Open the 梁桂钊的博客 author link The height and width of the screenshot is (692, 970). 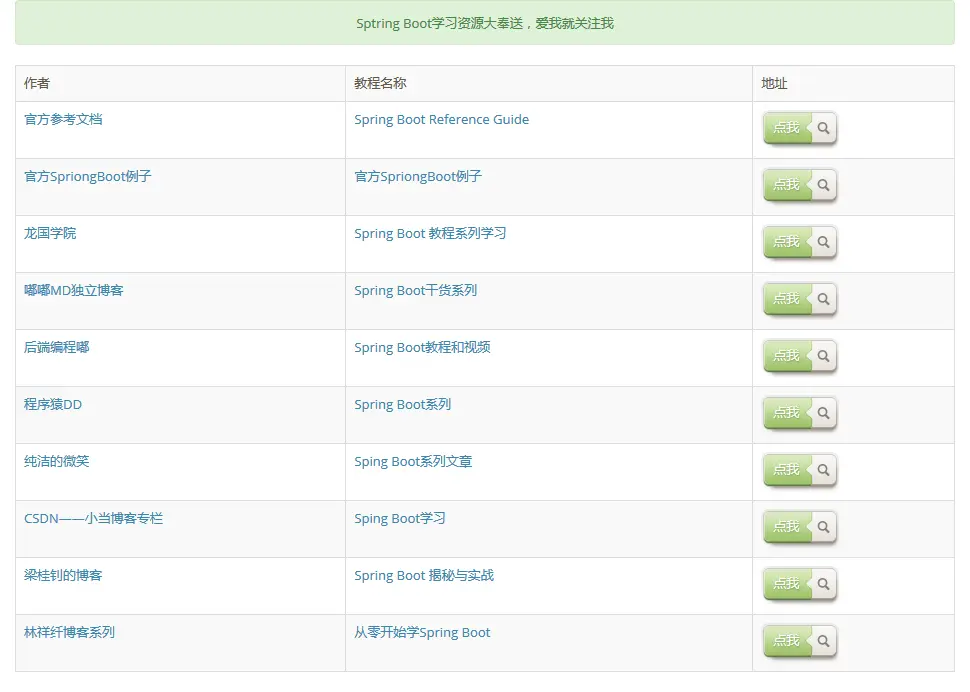(63, 575)
